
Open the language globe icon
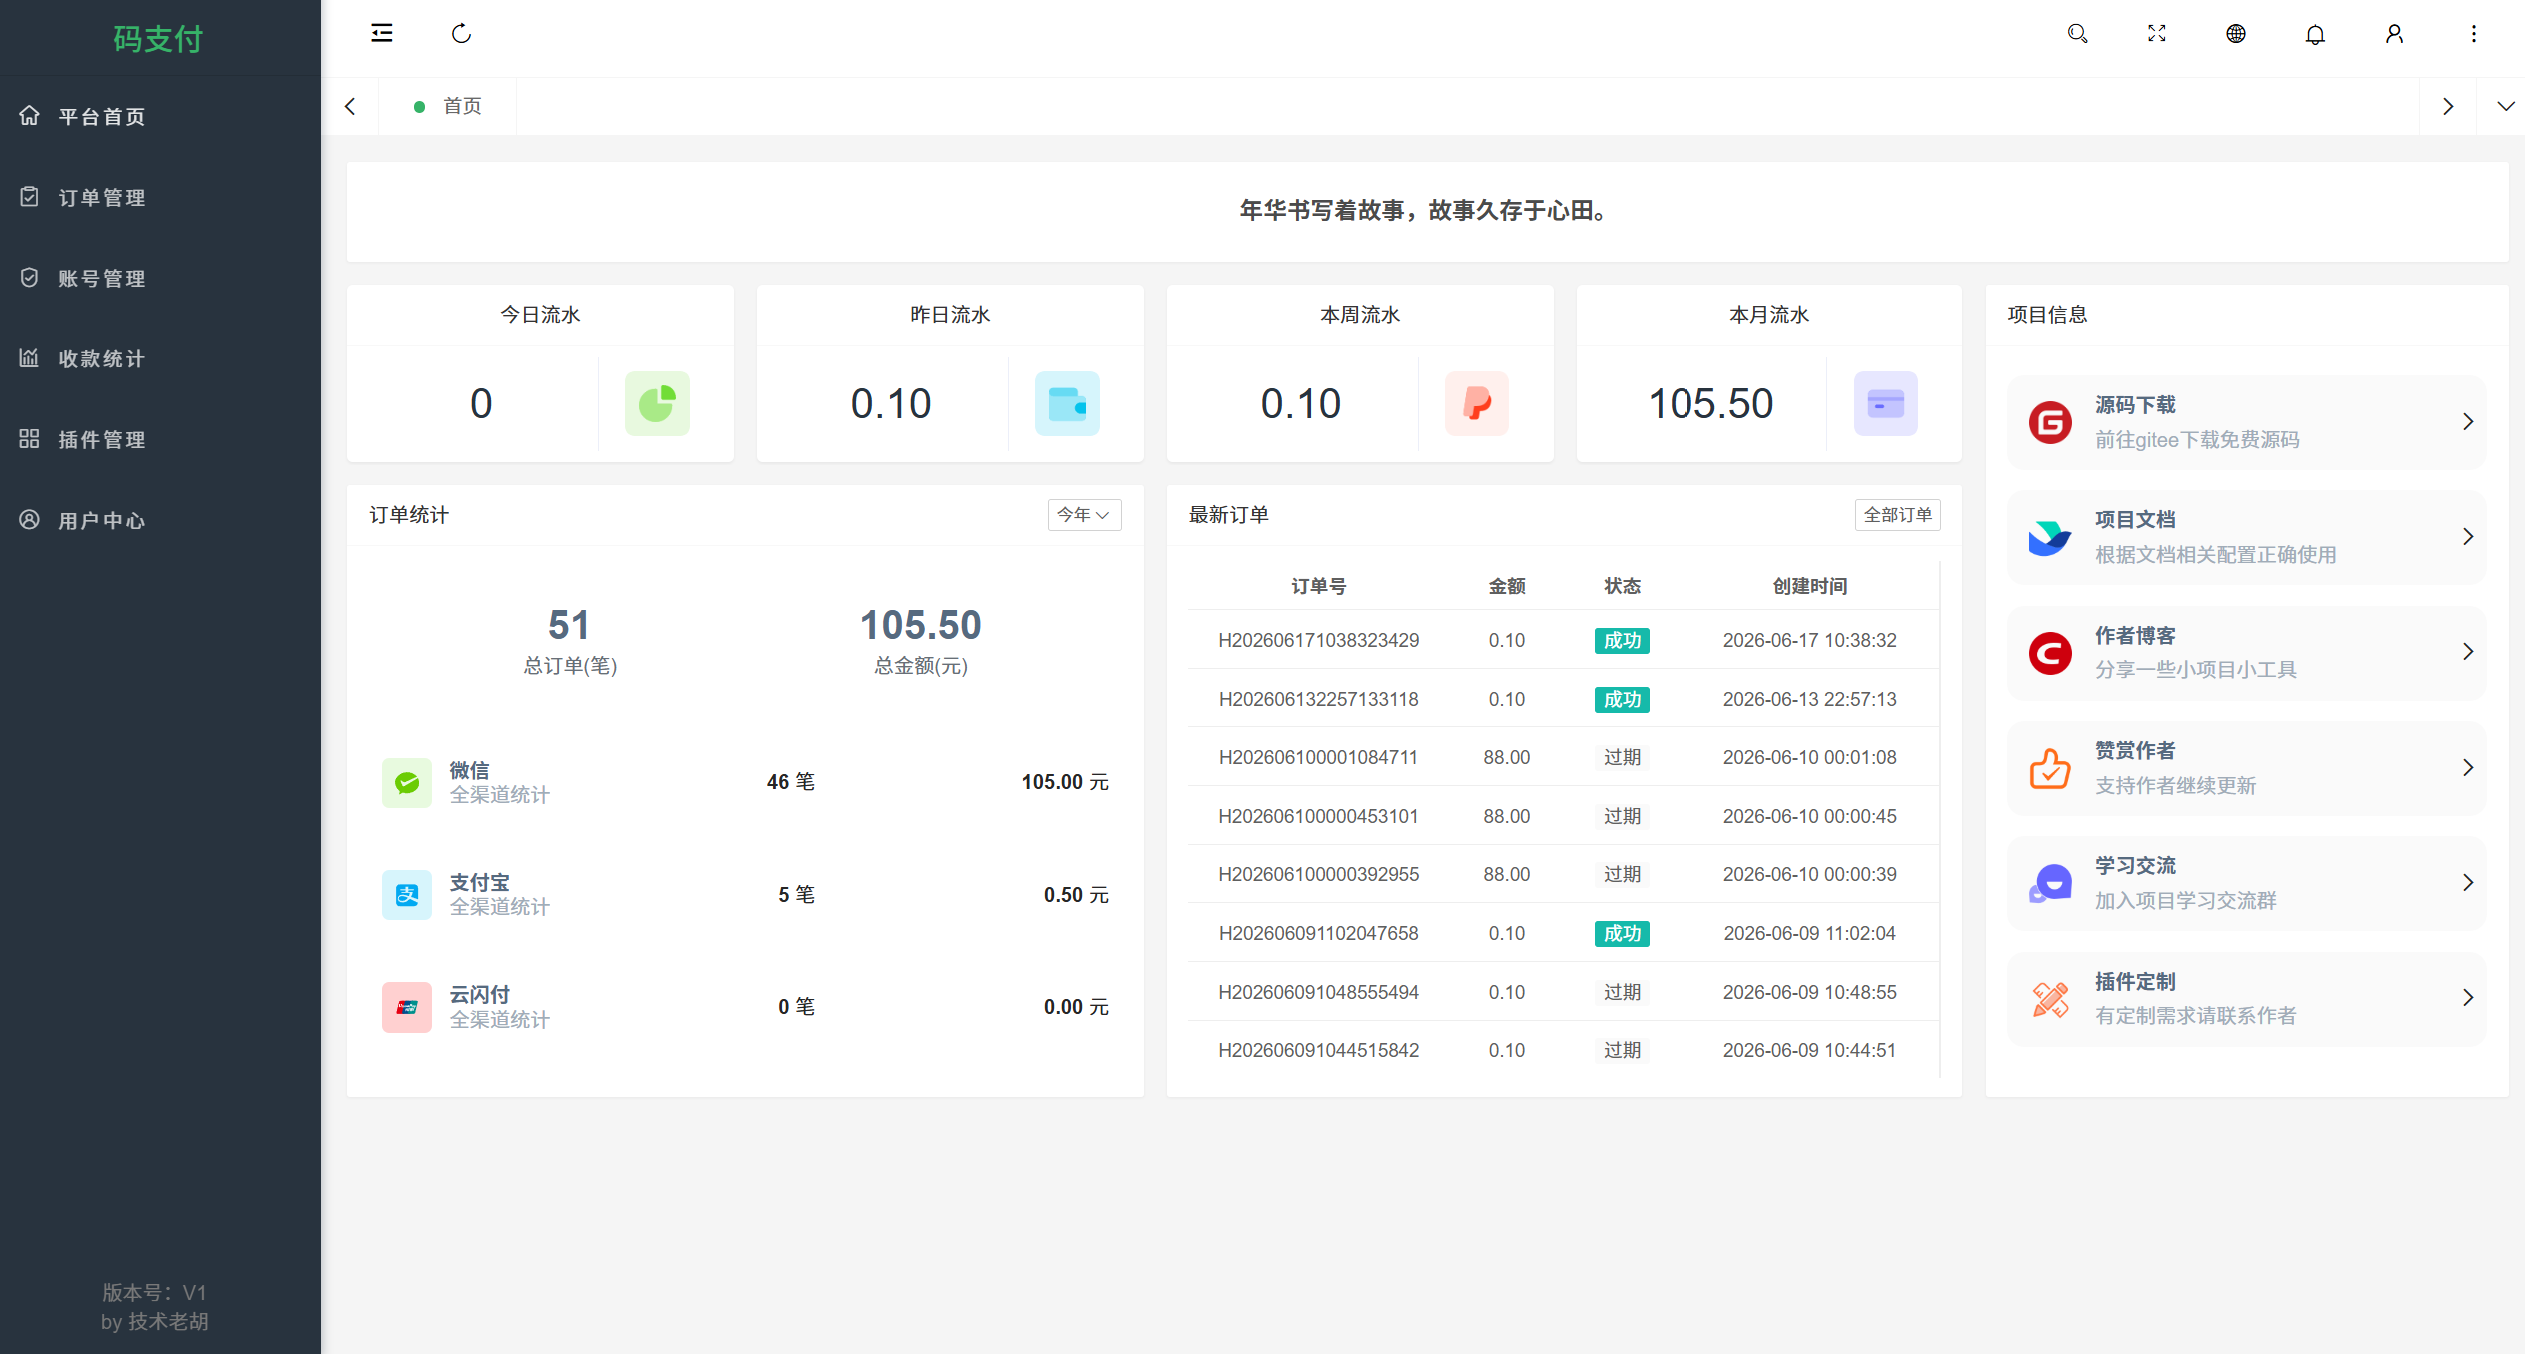tap(2236, 34)
